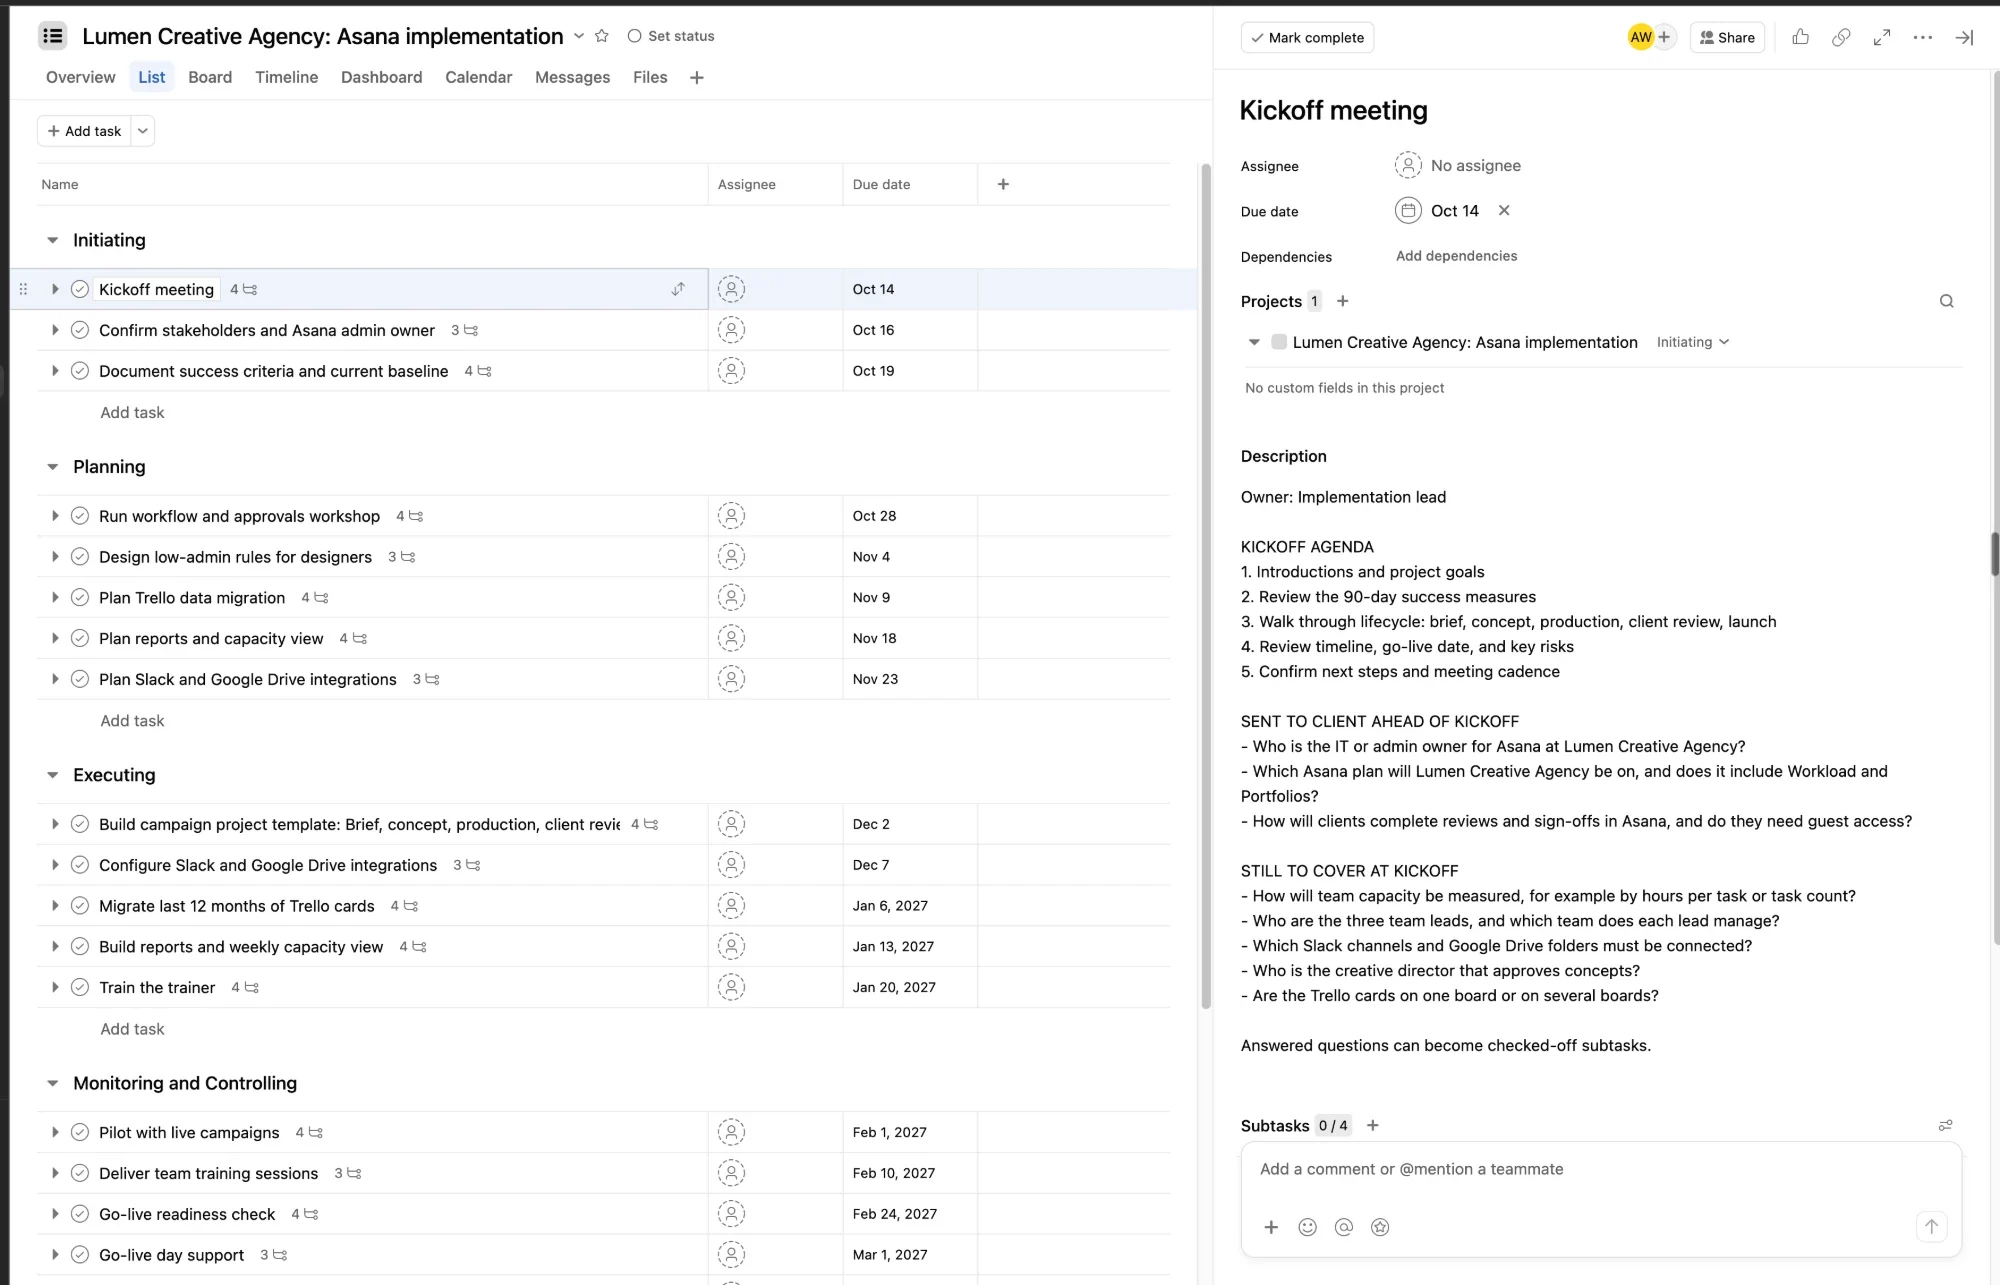Mark Train the trainer as complete

point(80,987)
